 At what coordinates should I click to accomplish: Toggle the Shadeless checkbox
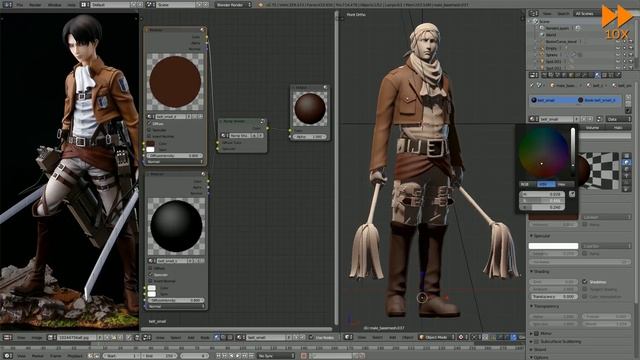pyautogui.click(x=584, y=282)
